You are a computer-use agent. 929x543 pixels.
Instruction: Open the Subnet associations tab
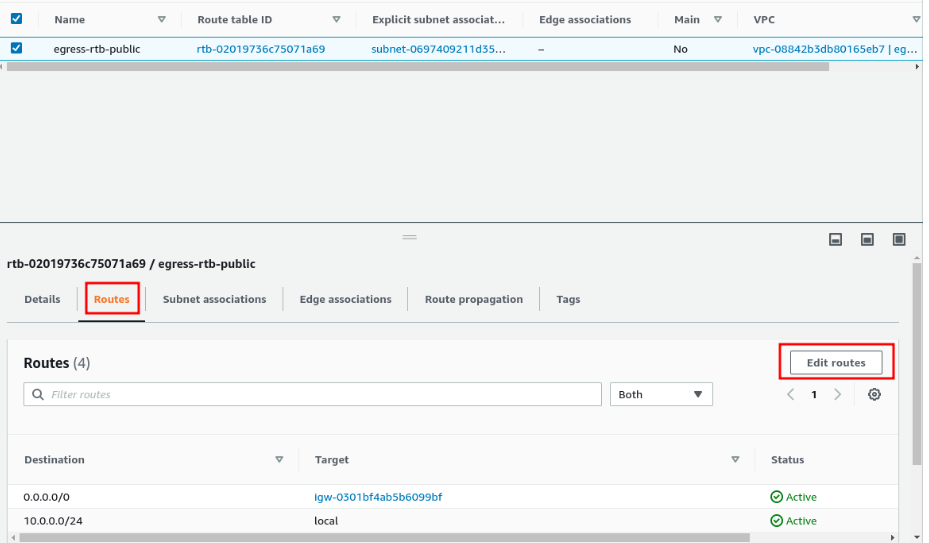click(214, 299)
